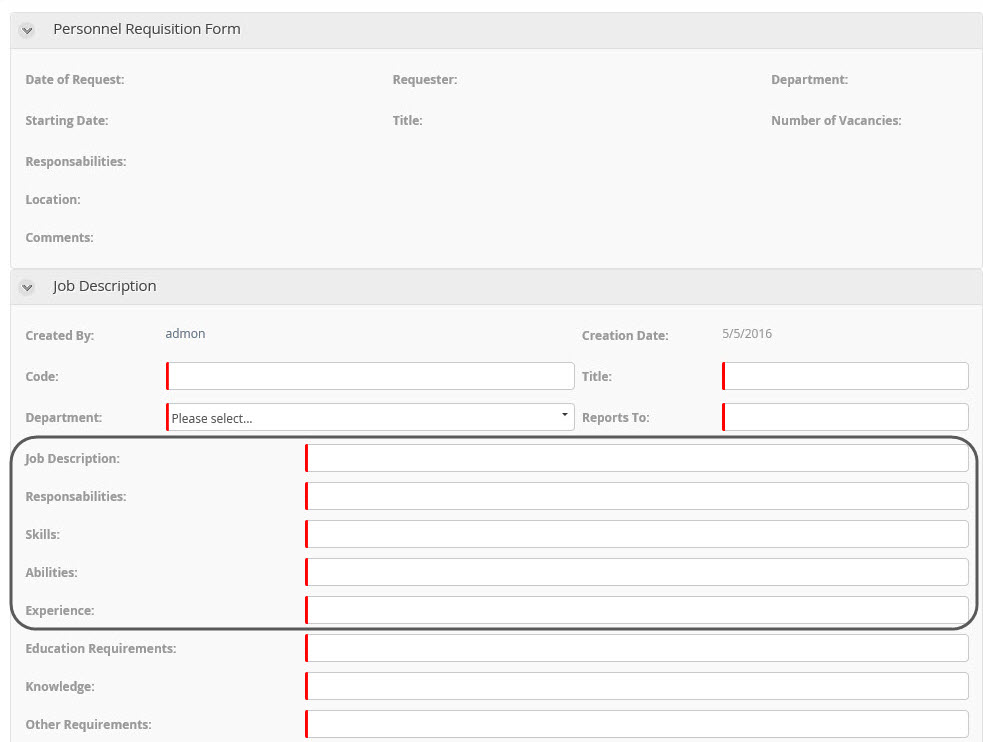Viewport: 983px width, 742px height.
Task: Click the Personnel Requisition Form header title
Action: coord(147,29)
